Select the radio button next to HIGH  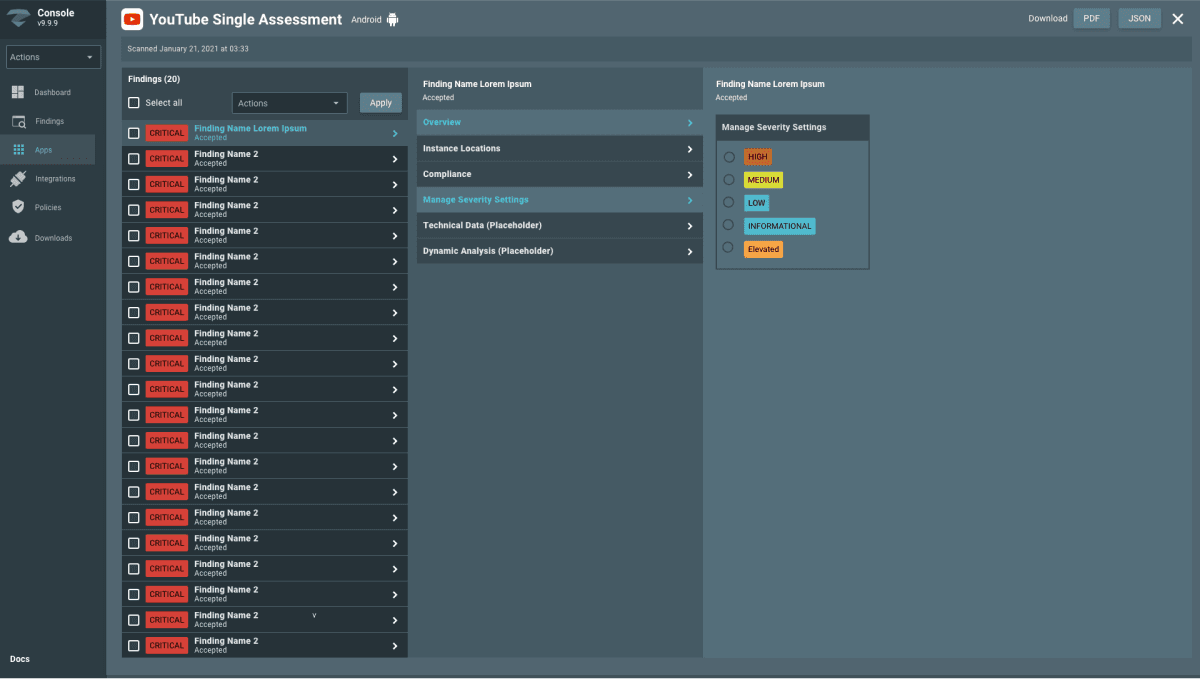coord(729,156)
